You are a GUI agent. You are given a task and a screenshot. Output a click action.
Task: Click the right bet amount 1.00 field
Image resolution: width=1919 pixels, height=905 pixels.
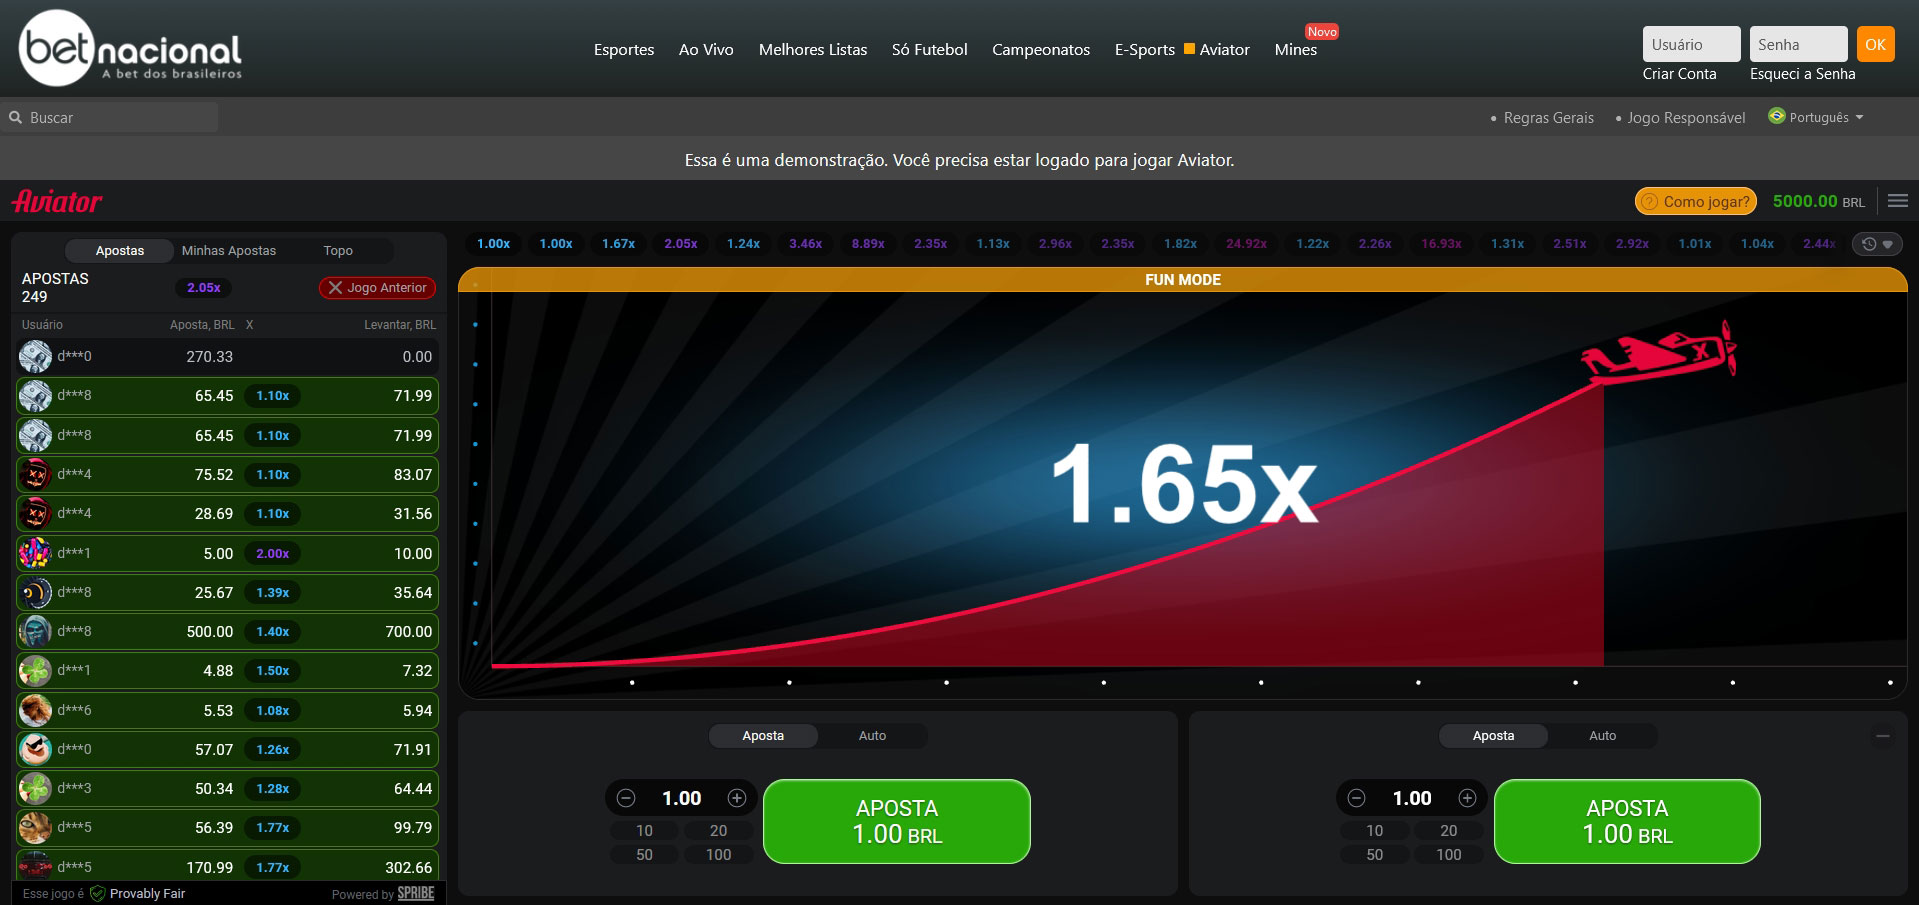(1412, 798)
